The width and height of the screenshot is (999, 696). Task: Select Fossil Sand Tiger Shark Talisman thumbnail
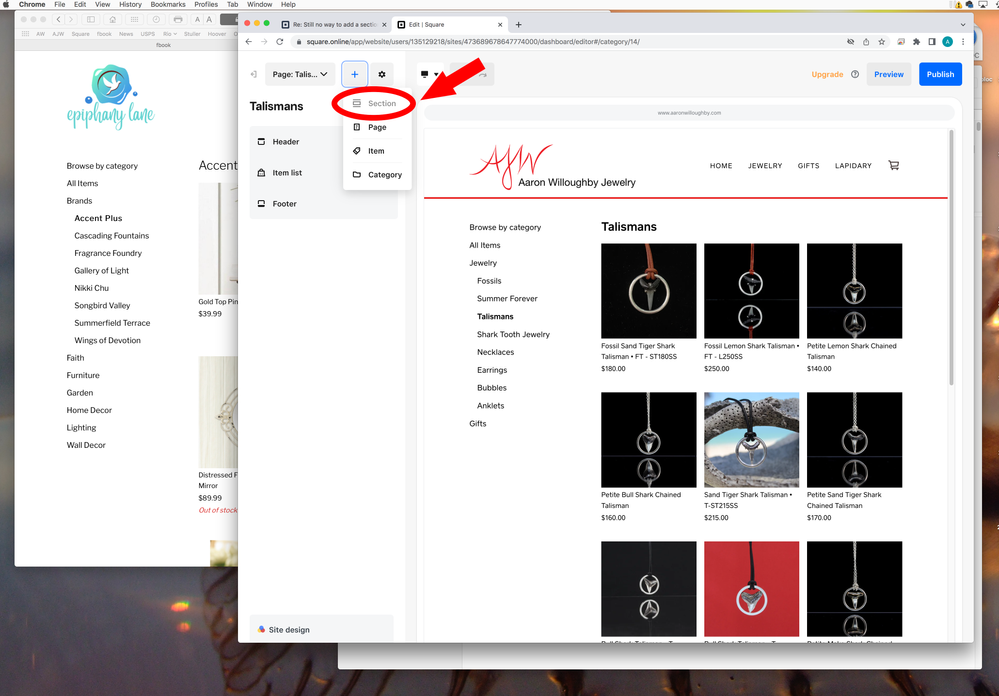[648, 291]
